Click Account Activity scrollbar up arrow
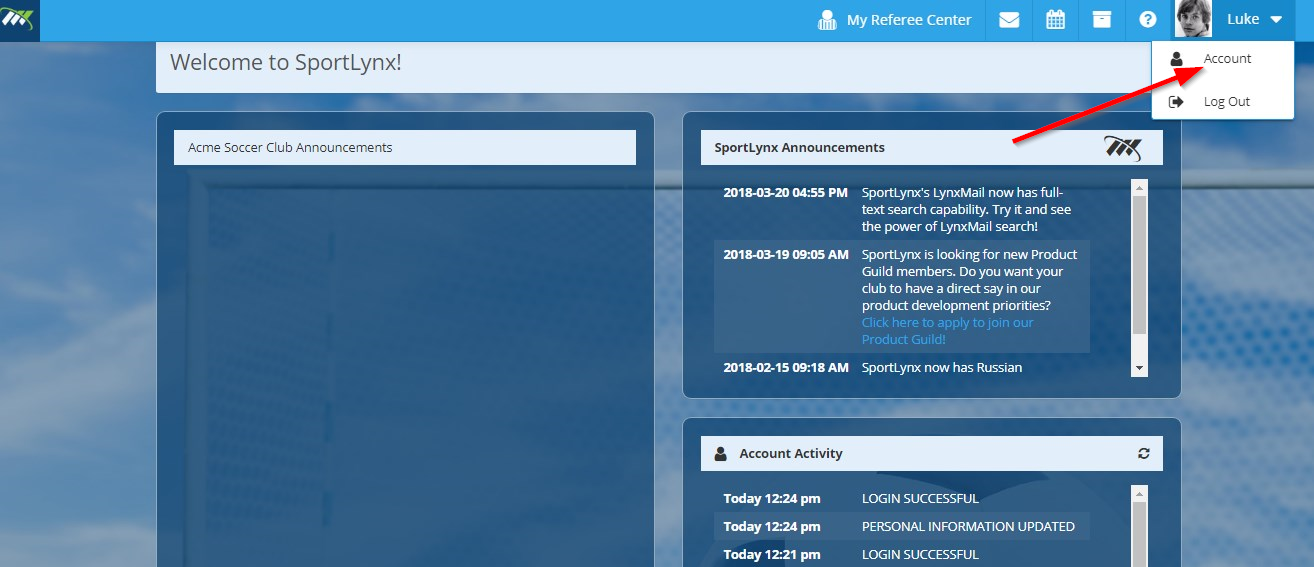Image resolution: width=1314 pixels, height=567 pixels. pos(1139,493)
